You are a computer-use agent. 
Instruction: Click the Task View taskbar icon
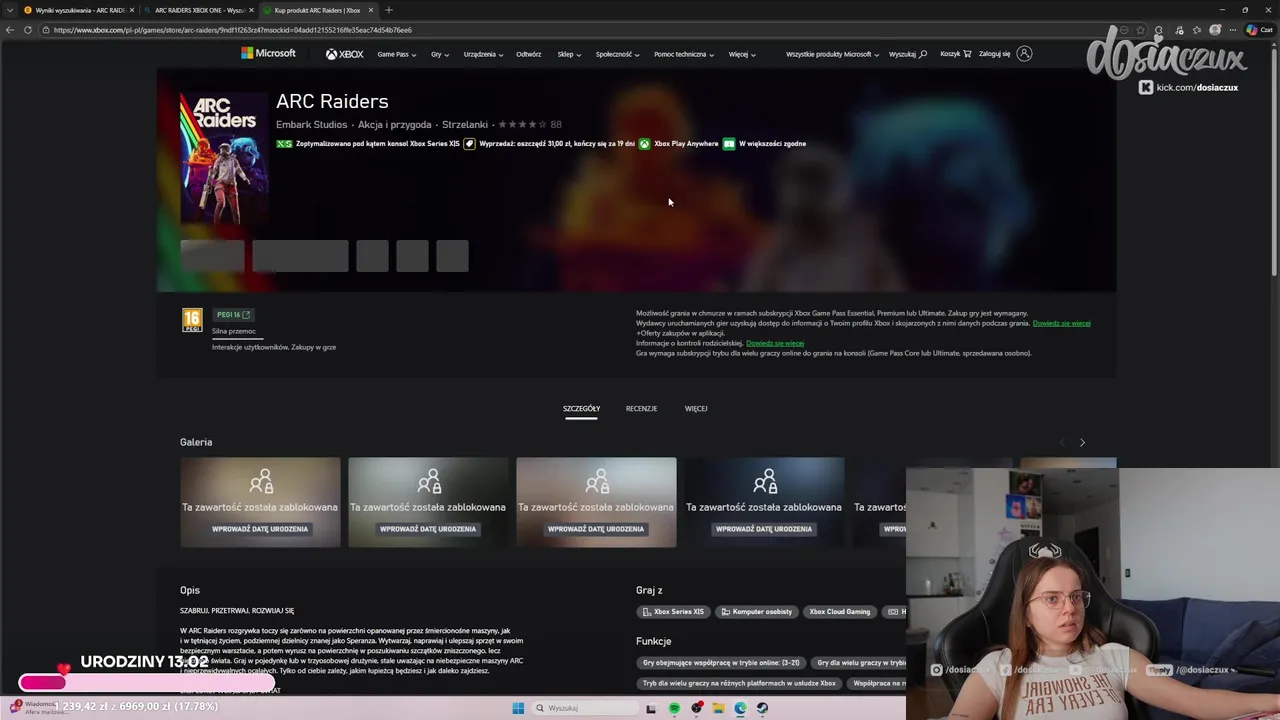pos(650,708)
